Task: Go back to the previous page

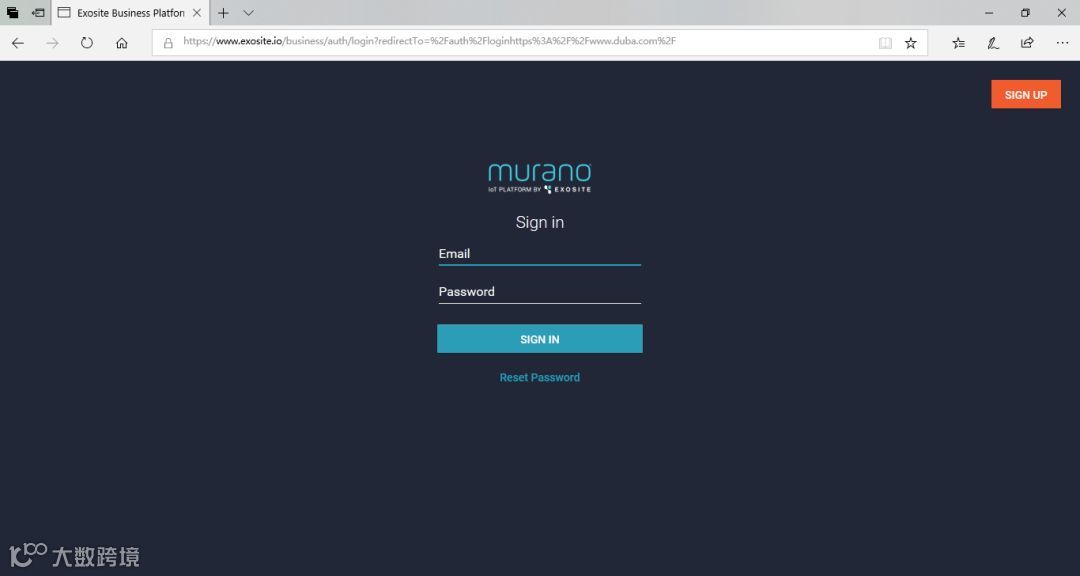Action: [x=18, y=43]
